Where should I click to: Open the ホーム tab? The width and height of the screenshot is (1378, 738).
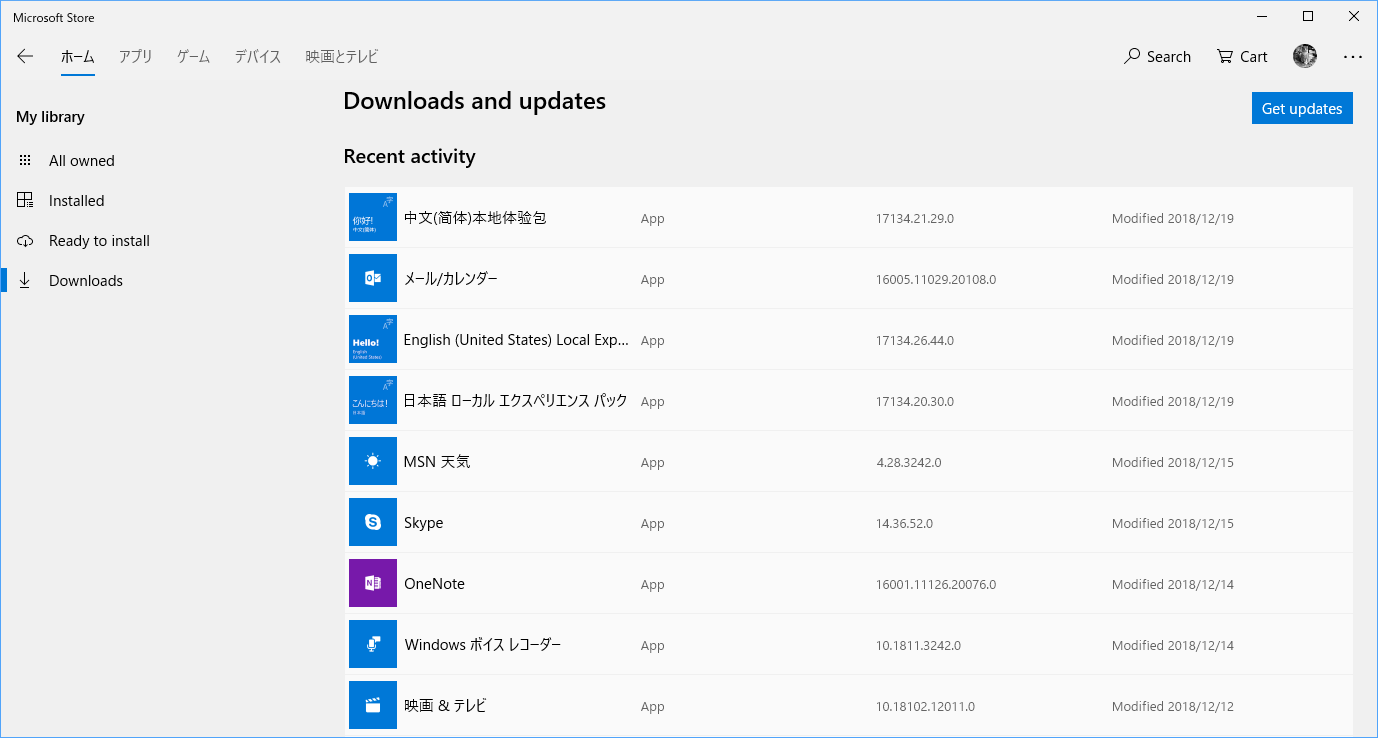click(77, 57)
